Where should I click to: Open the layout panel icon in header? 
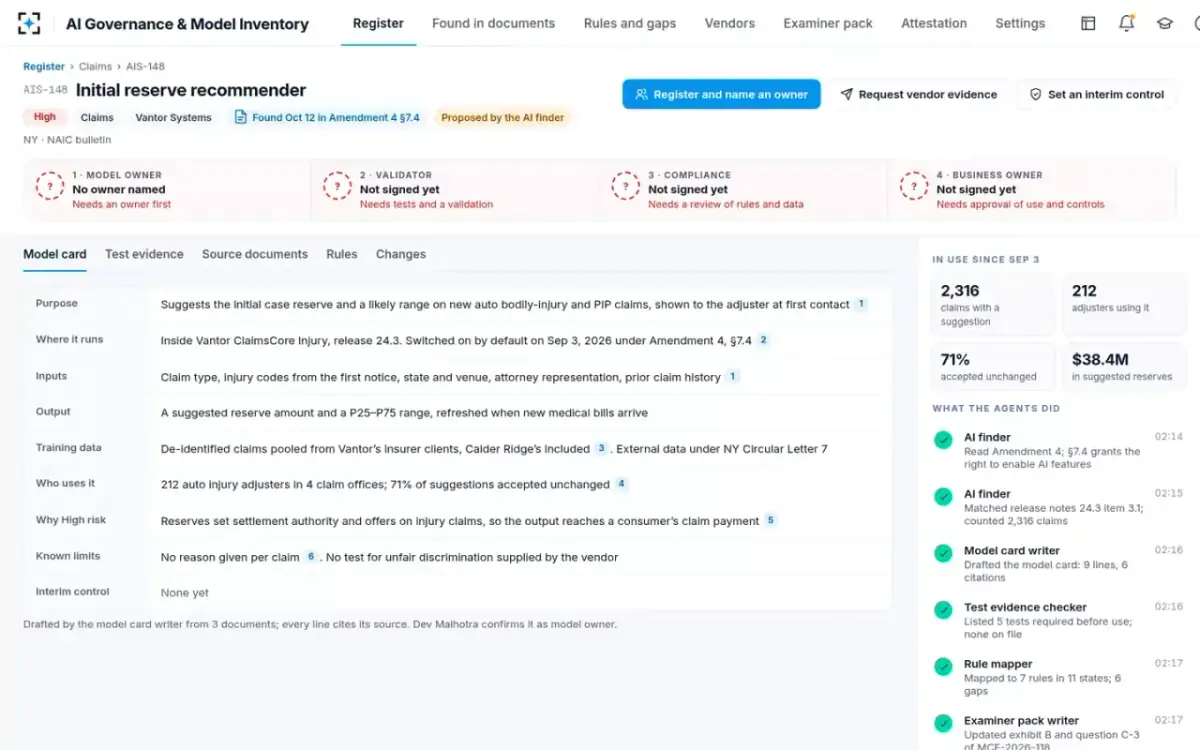point(1088,23)
